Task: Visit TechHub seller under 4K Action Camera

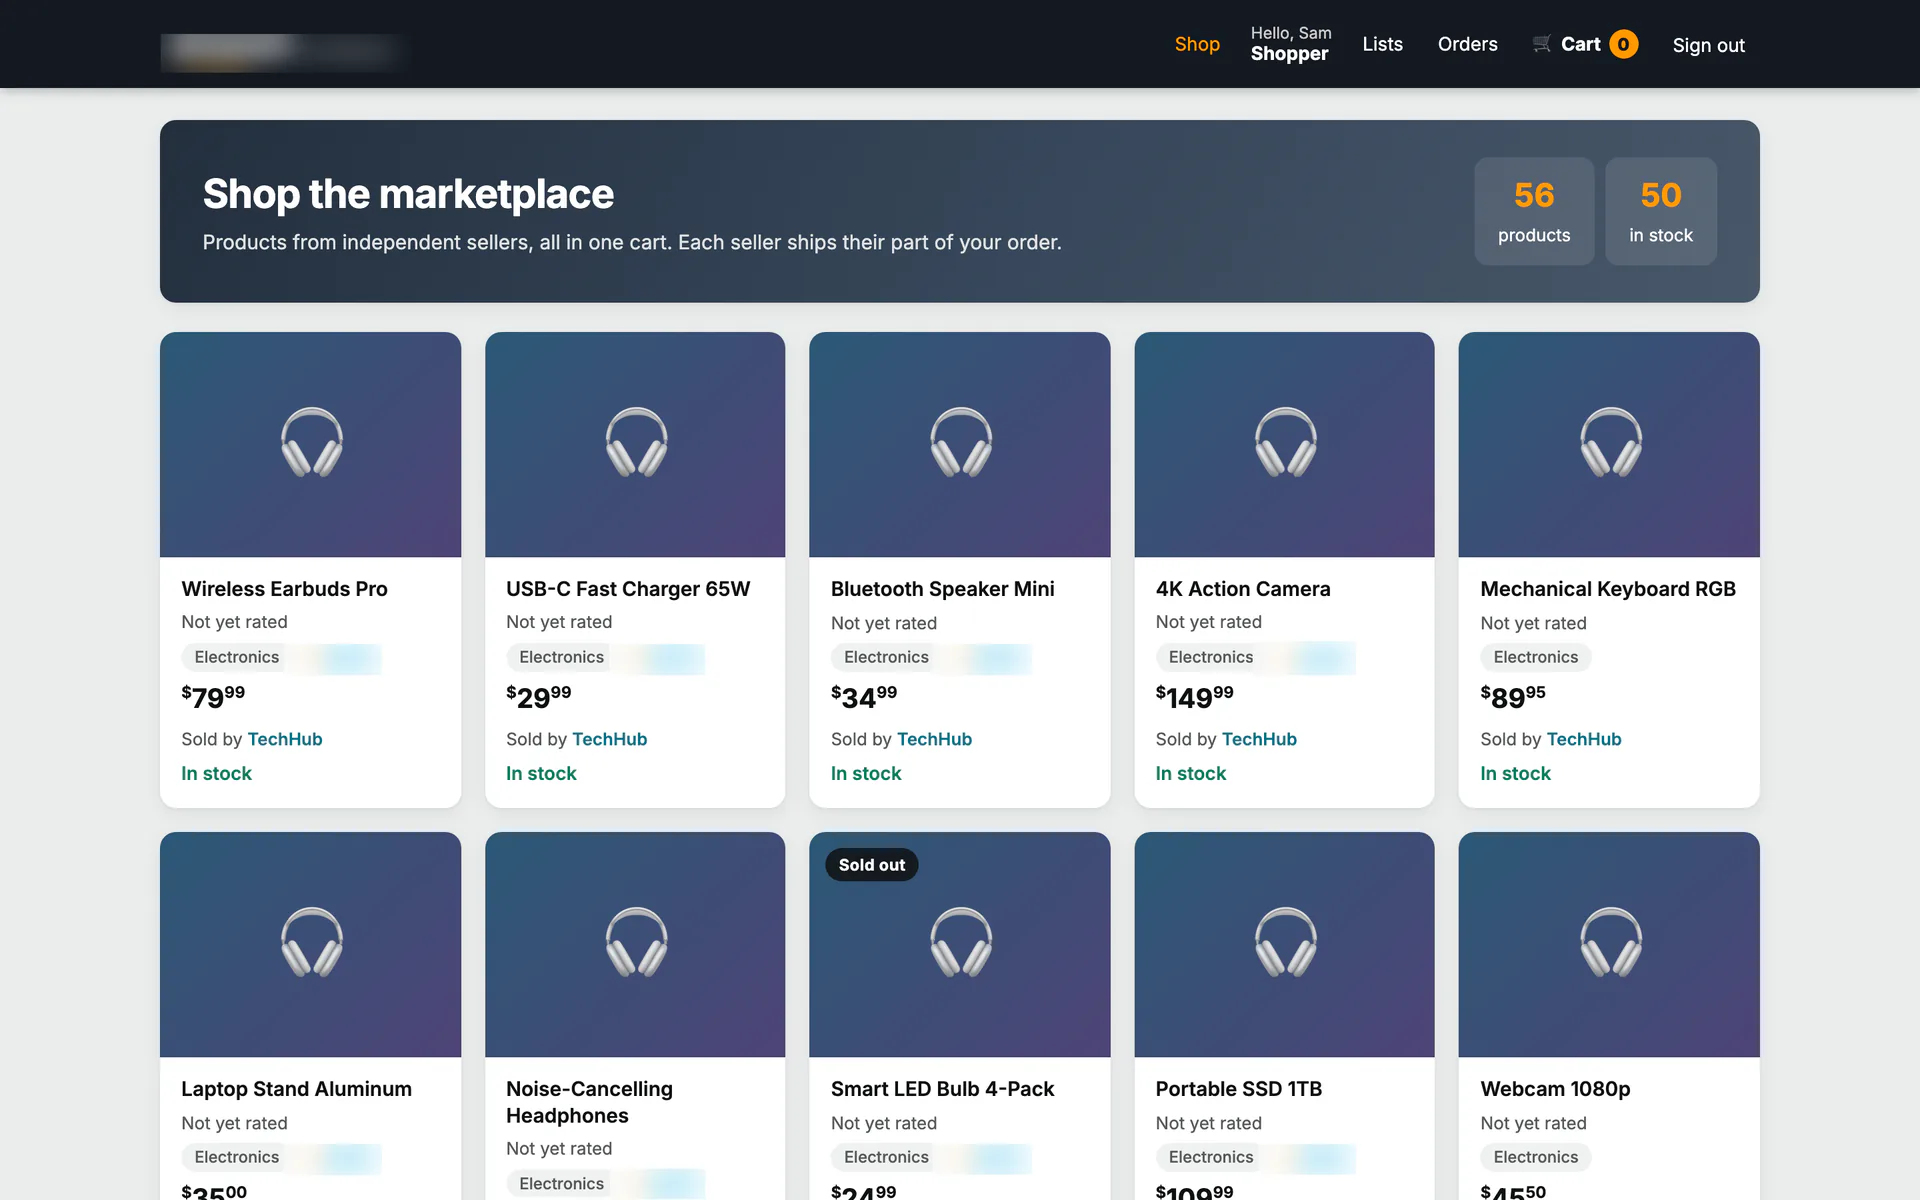Action: [1260, 739]
